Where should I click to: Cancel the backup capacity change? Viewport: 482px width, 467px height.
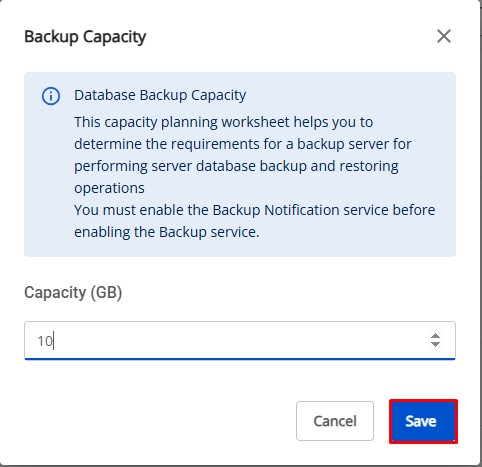coord(335,421)
